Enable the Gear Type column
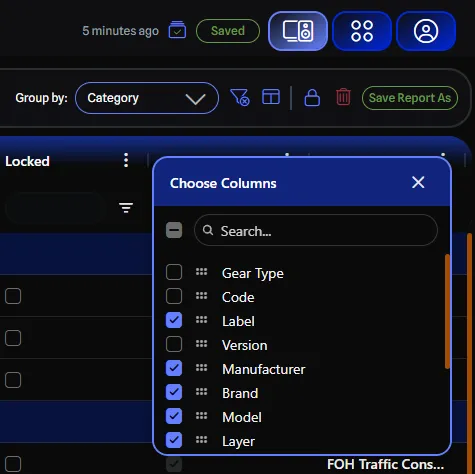Viewport: 475px width, 474px height. click(x=174, y=272)
